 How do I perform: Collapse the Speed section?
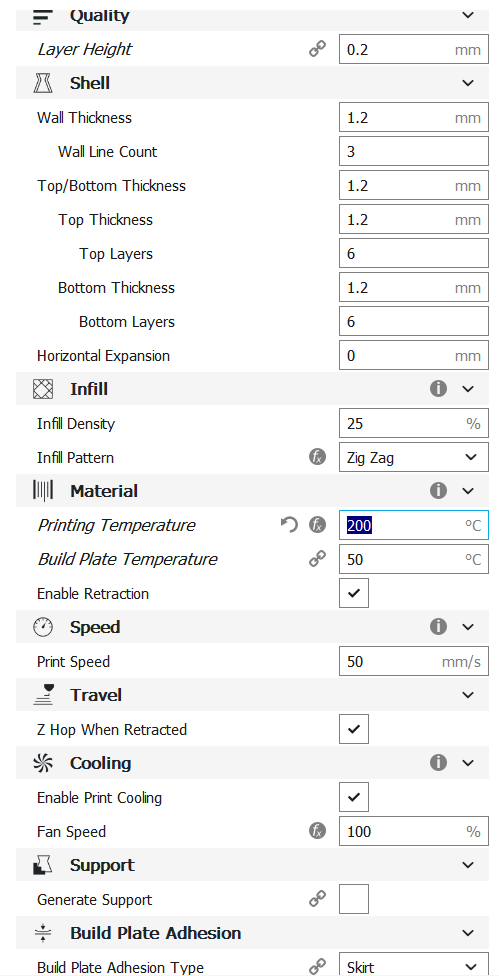[x=469, y=627]
